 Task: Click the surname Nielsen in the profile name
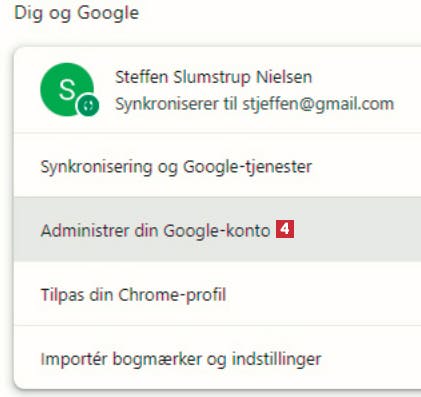(284, 77)
